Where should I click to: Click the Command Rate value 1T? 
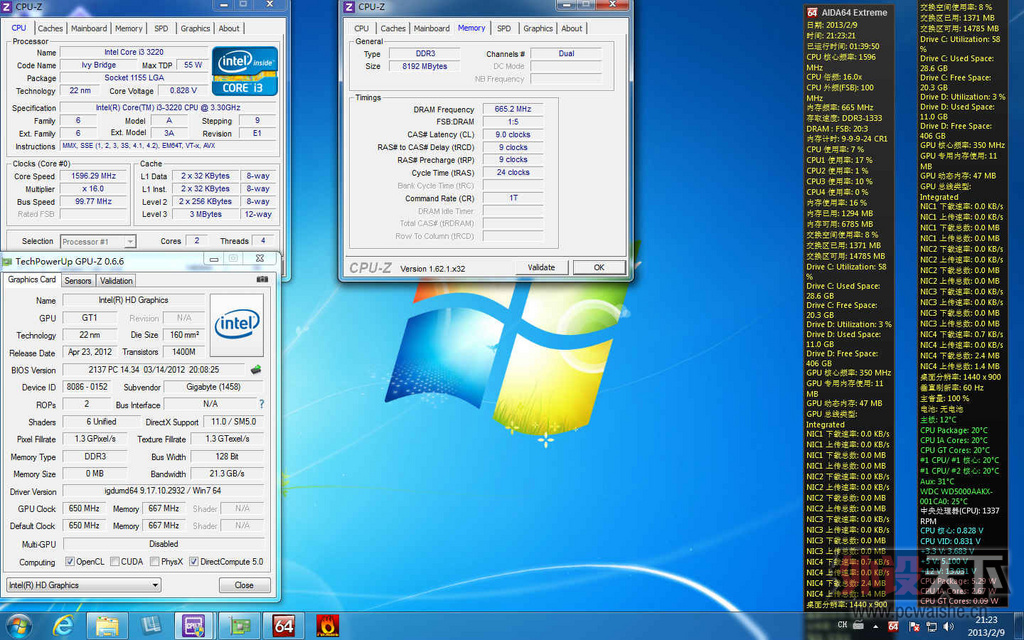point(513,198)
